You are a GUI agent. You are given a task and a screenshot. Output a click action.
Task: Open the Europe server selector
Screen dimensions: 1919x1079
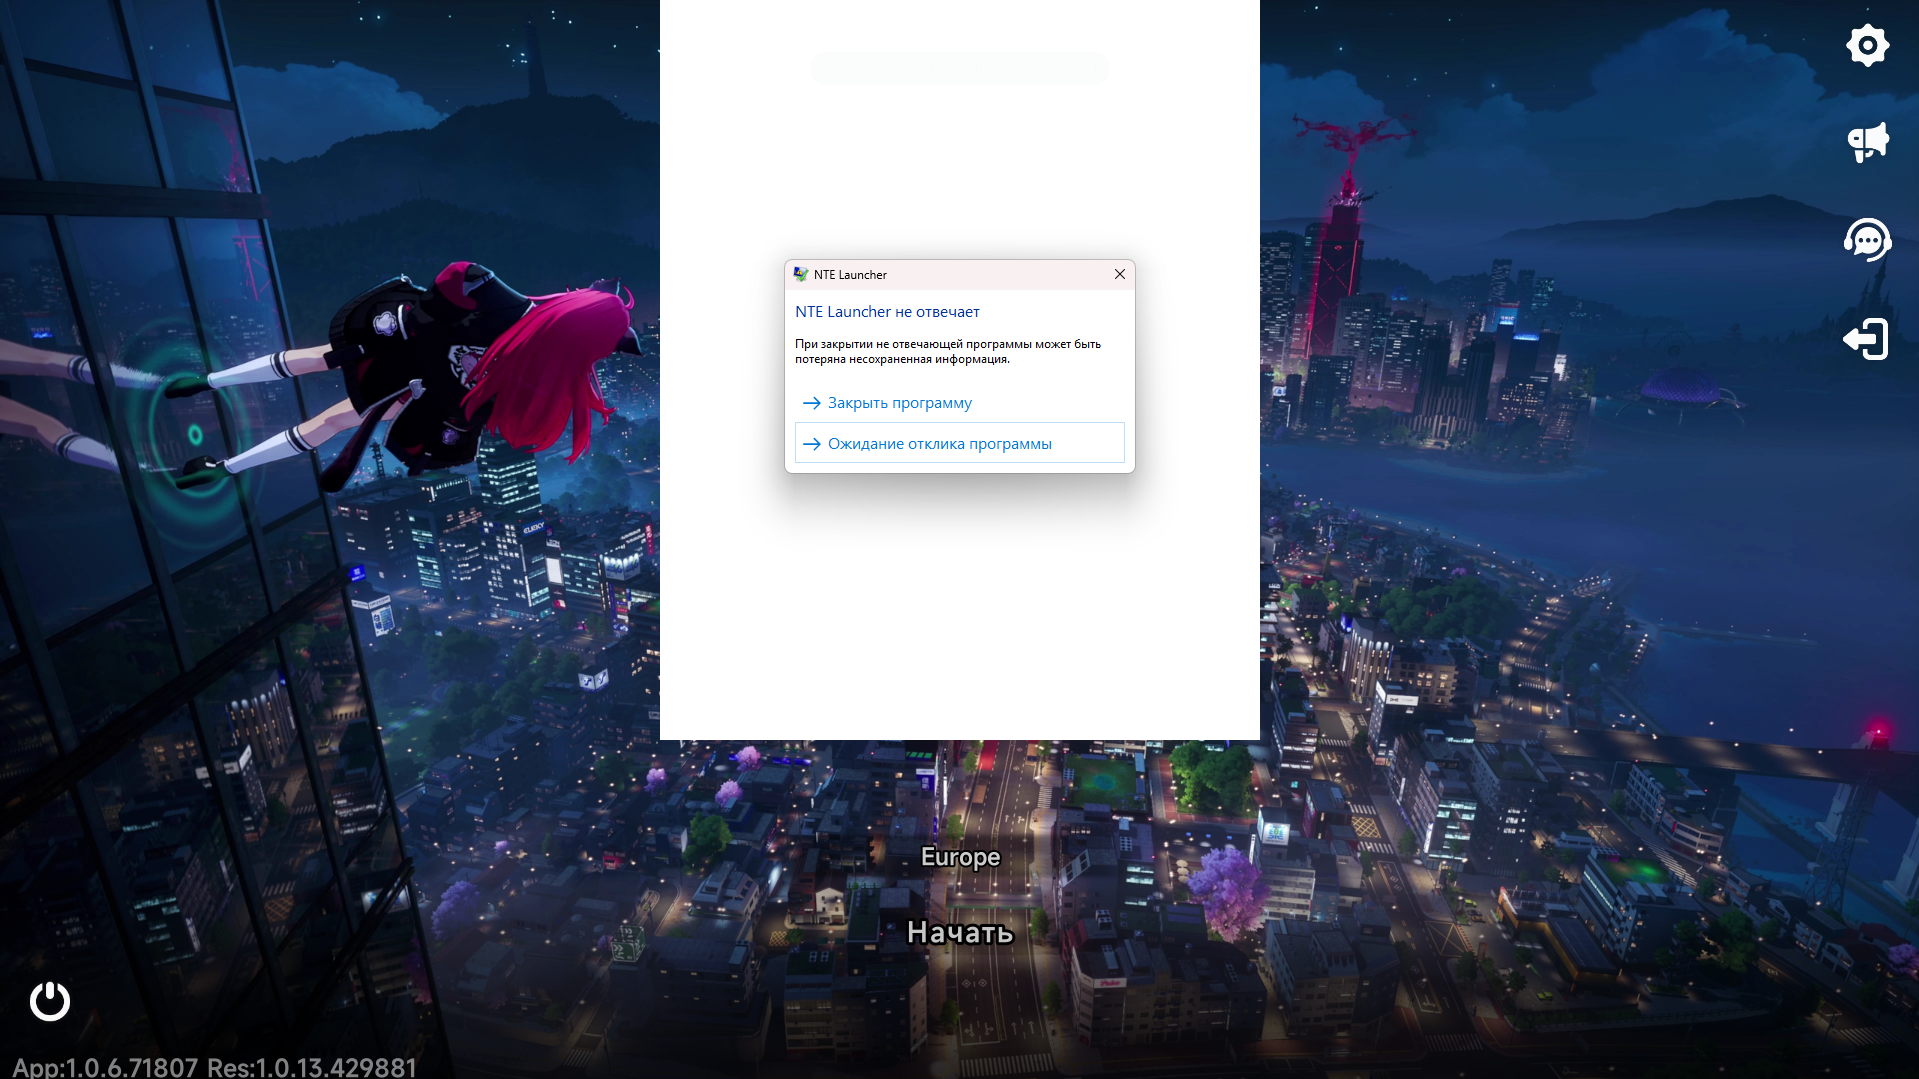click(x=960, y=857)
